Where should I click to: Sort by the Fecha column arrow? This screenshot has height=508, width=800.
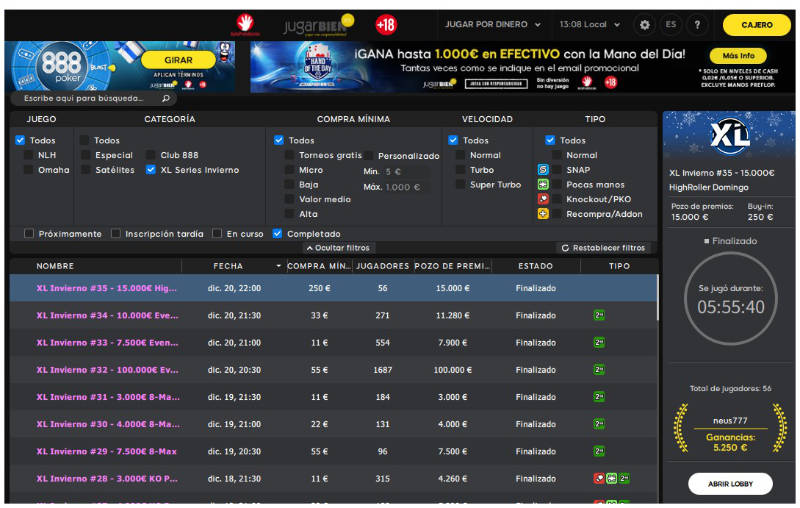(279, 266)
